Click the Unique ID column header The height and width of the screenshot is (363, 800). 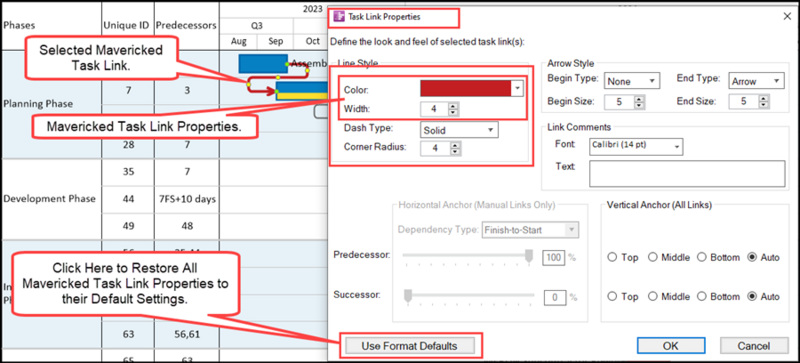127,26
